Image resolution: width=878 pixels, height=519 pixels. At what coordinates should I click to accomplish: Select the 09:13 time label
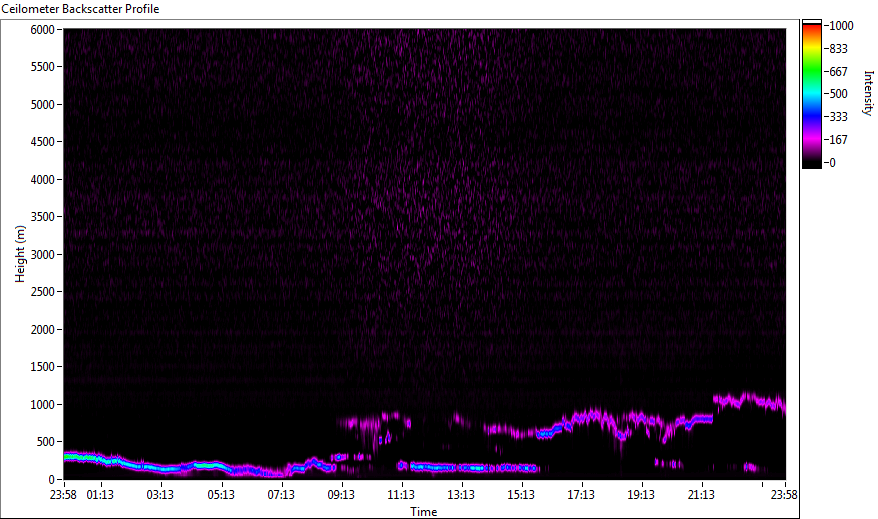pyautogui.click(x=341, y=495)
